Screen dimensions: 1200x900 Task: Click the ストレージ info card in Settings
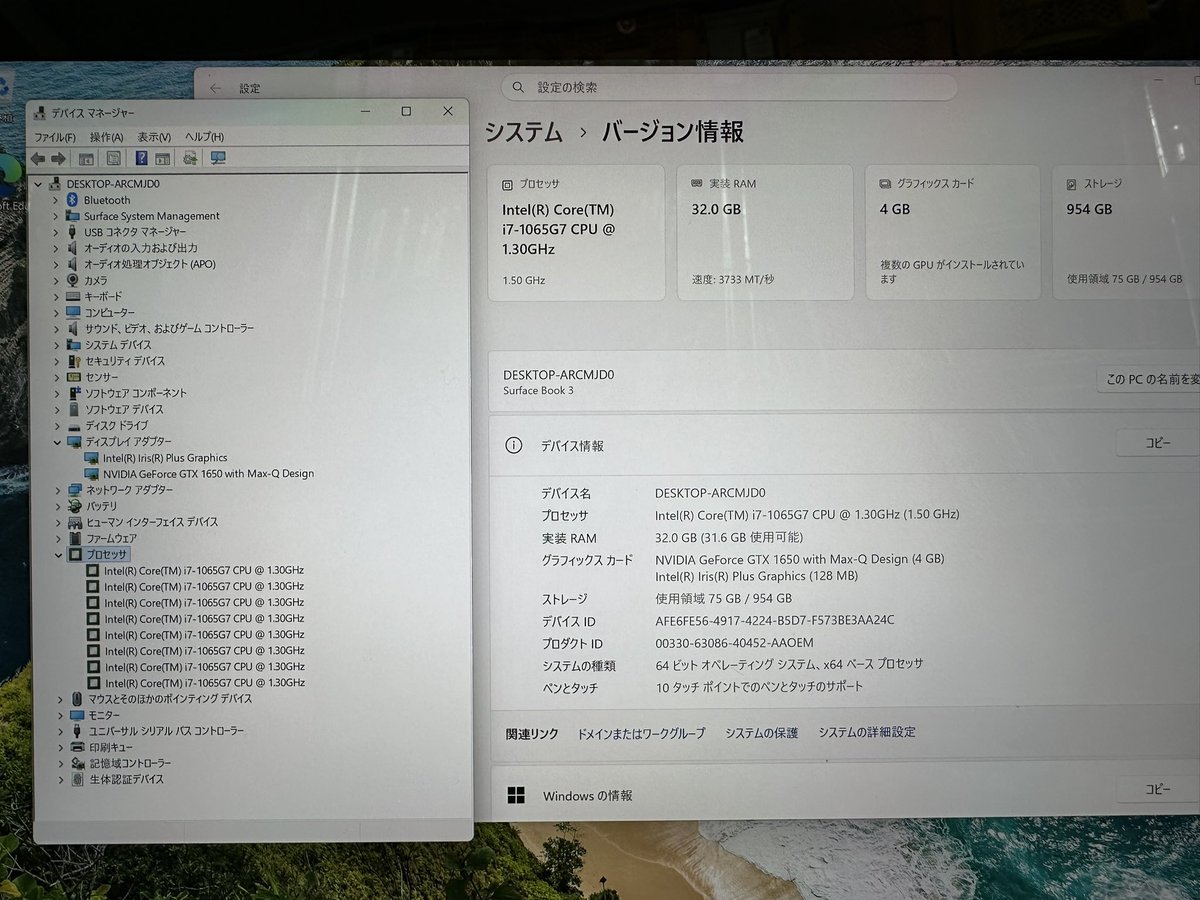pyautogui.click(x=1126, y=232)
